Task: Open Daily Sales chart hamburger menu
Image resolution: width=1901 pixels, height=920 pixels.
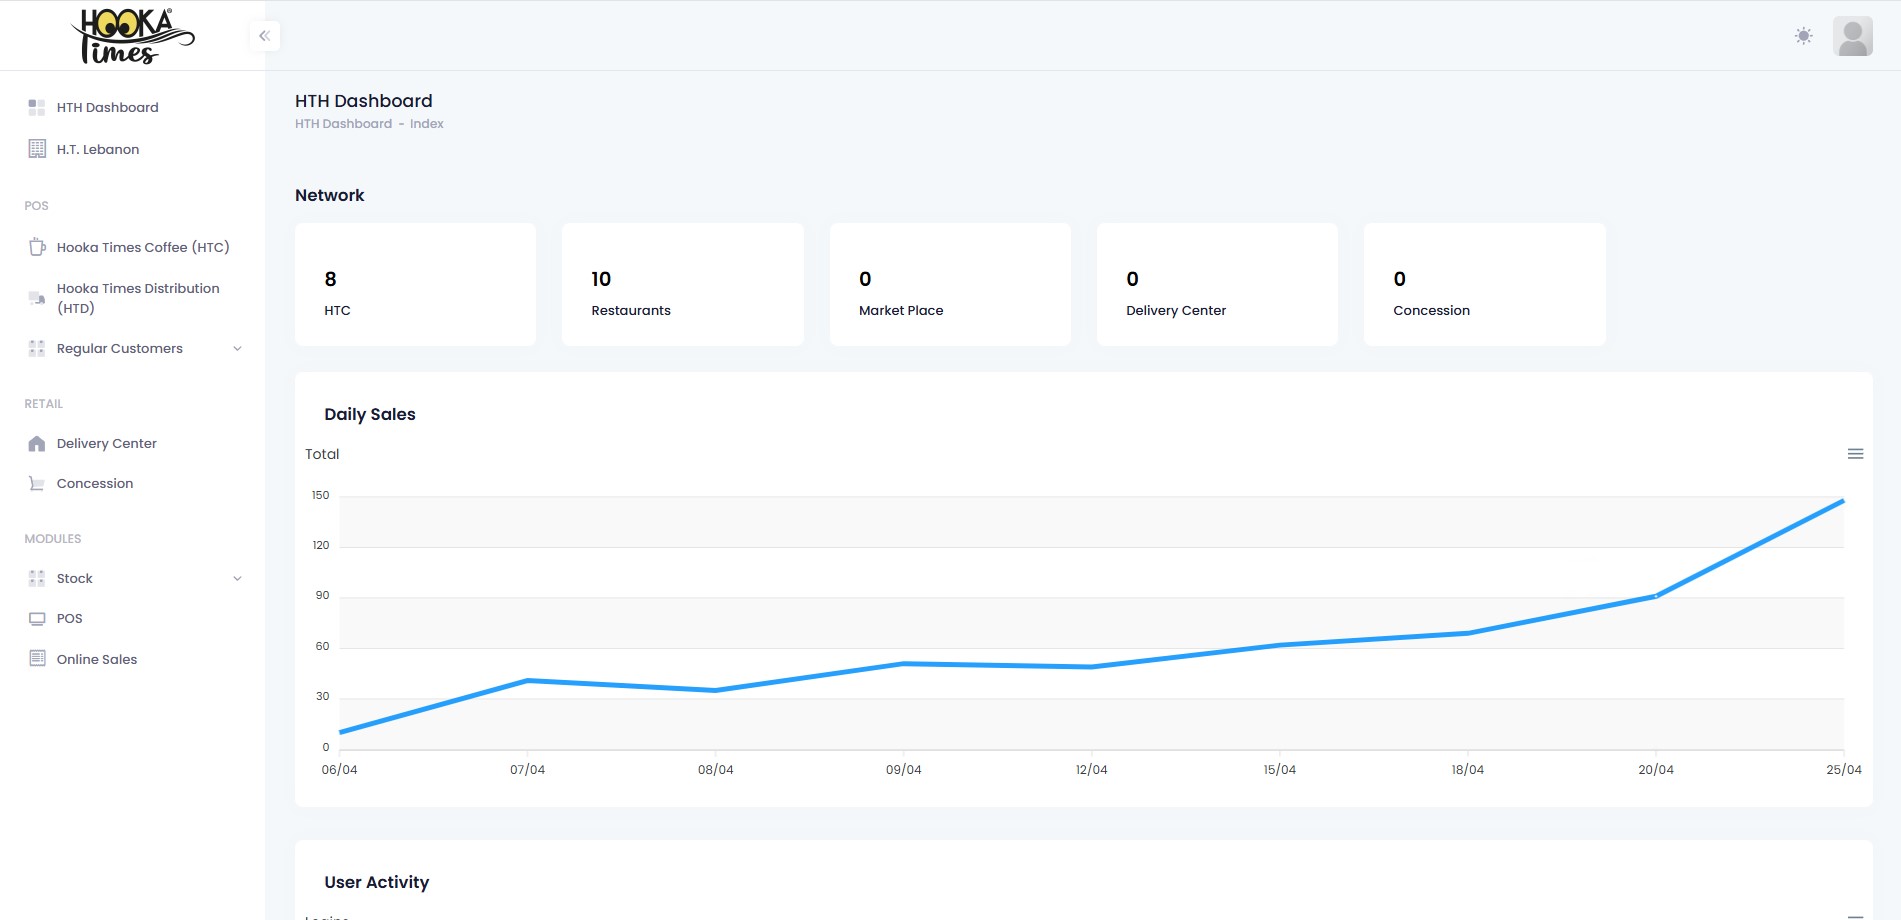Action: 1855,454
